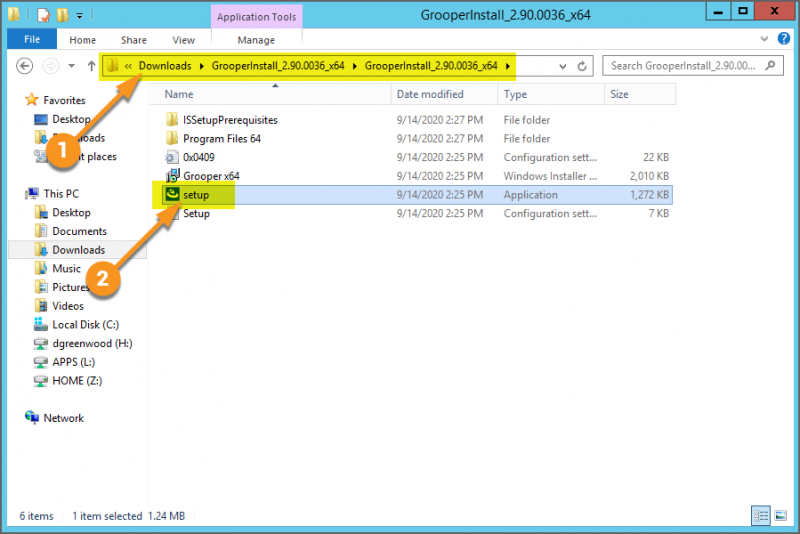Switch to Large icons view in status bar
Viewport: 800px width, 534px height.
pyautogui.click(x=780, y=516)
